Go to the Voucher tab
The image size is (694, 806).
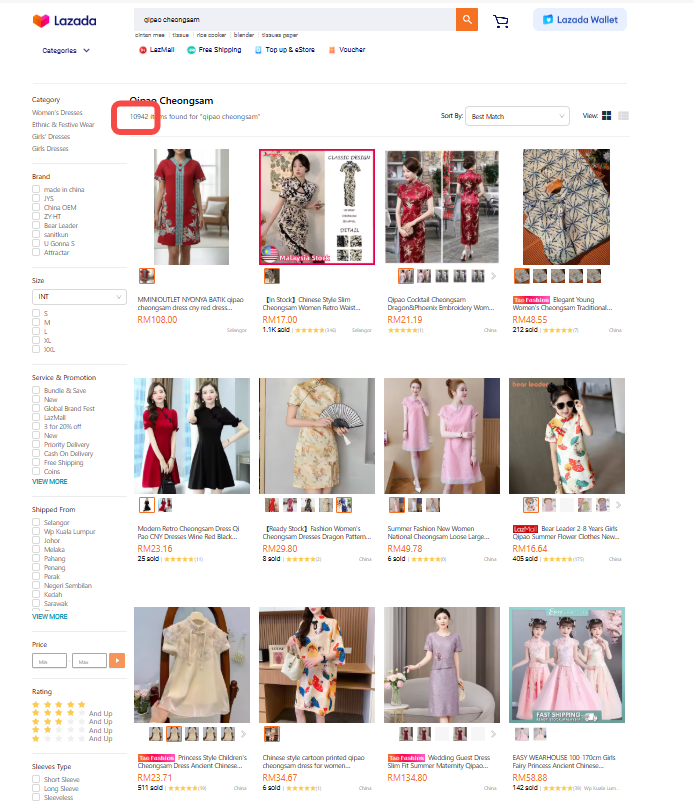[347, 49]
